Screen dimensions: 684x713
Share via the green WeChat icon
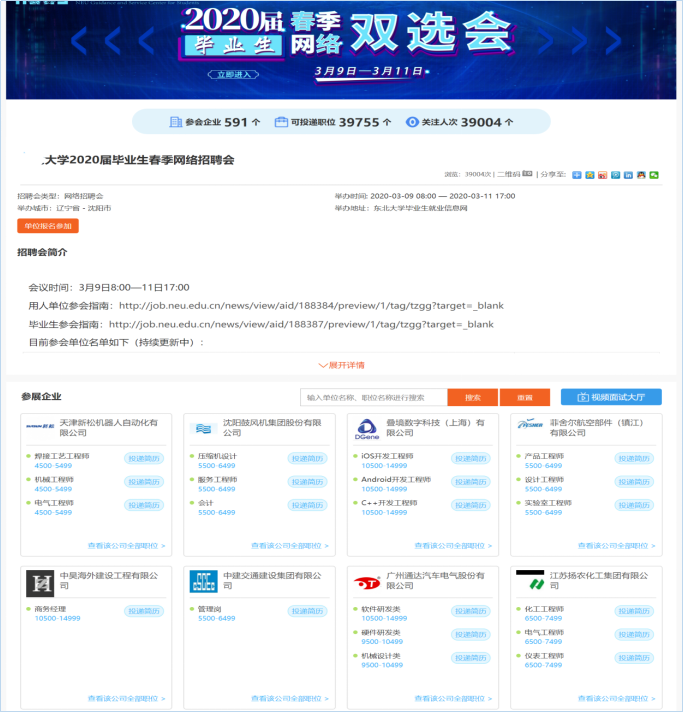[x=654, y=174]
